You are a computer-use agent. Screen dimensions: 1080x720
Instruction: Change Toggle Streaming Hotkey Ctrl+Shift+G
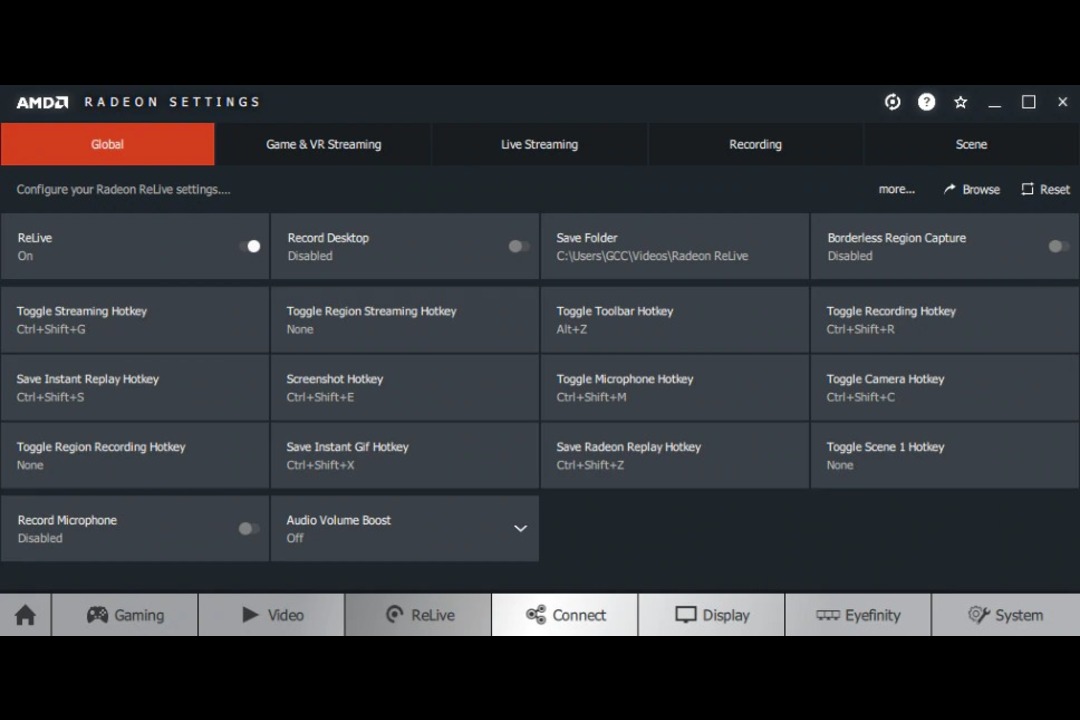tap(135, 320)
